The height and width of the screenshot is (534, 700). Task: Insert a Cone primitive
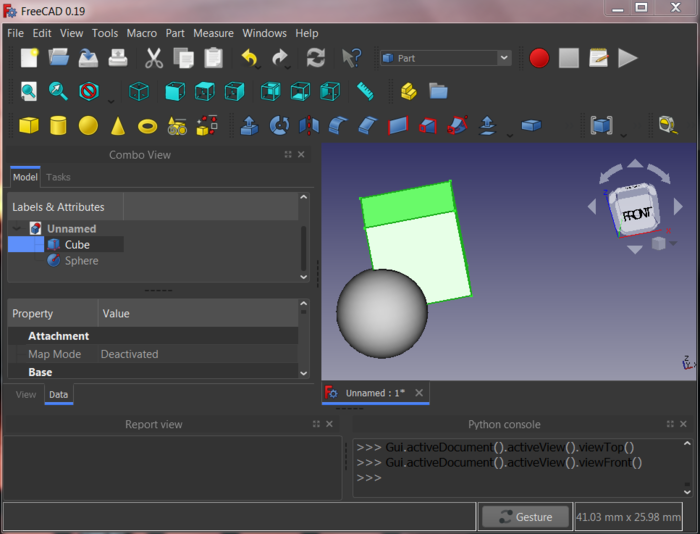pos(118,125)
